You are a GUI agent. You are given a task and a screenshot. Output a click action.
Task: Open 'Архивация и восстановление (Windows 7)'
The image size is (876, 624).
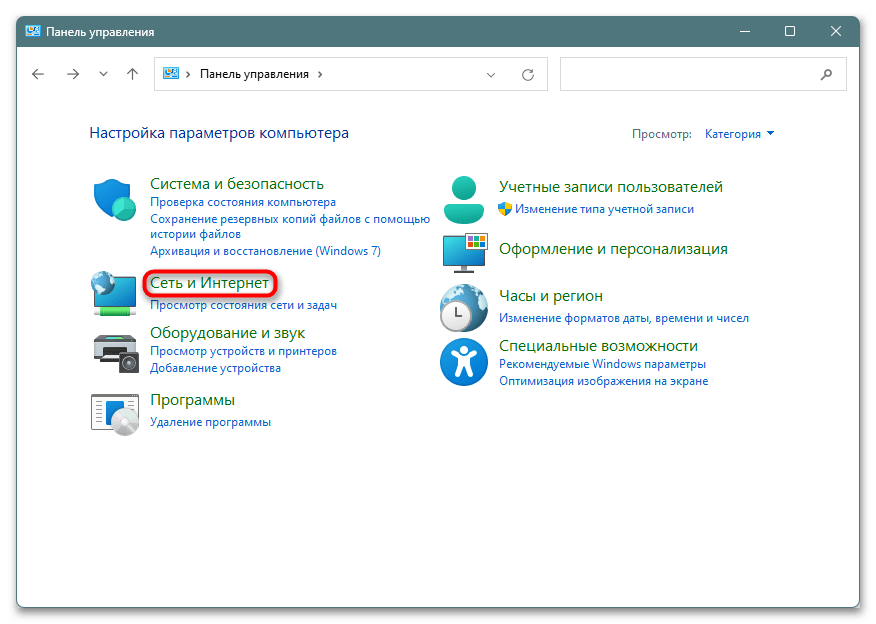[265, 251]
